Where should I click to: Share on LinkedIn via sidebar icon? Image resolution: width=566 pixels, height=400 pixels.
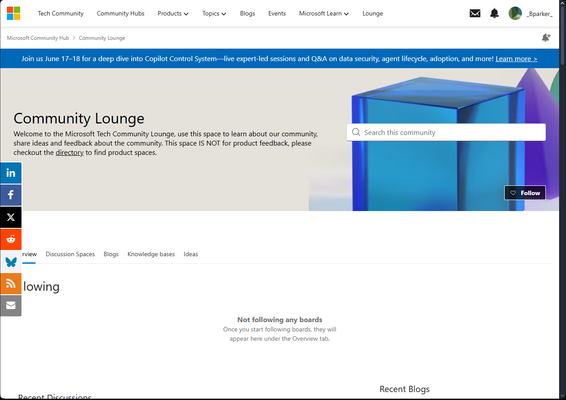(11, 173)
